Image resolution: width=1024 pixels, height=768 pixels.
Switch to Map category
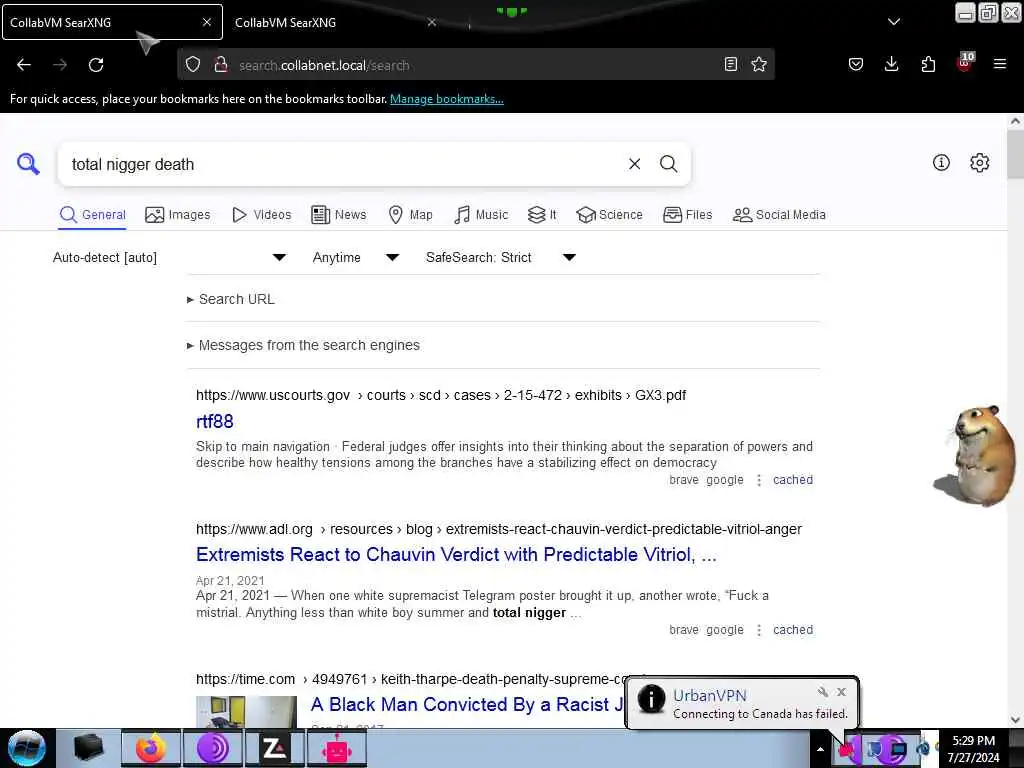pos(410,214)
